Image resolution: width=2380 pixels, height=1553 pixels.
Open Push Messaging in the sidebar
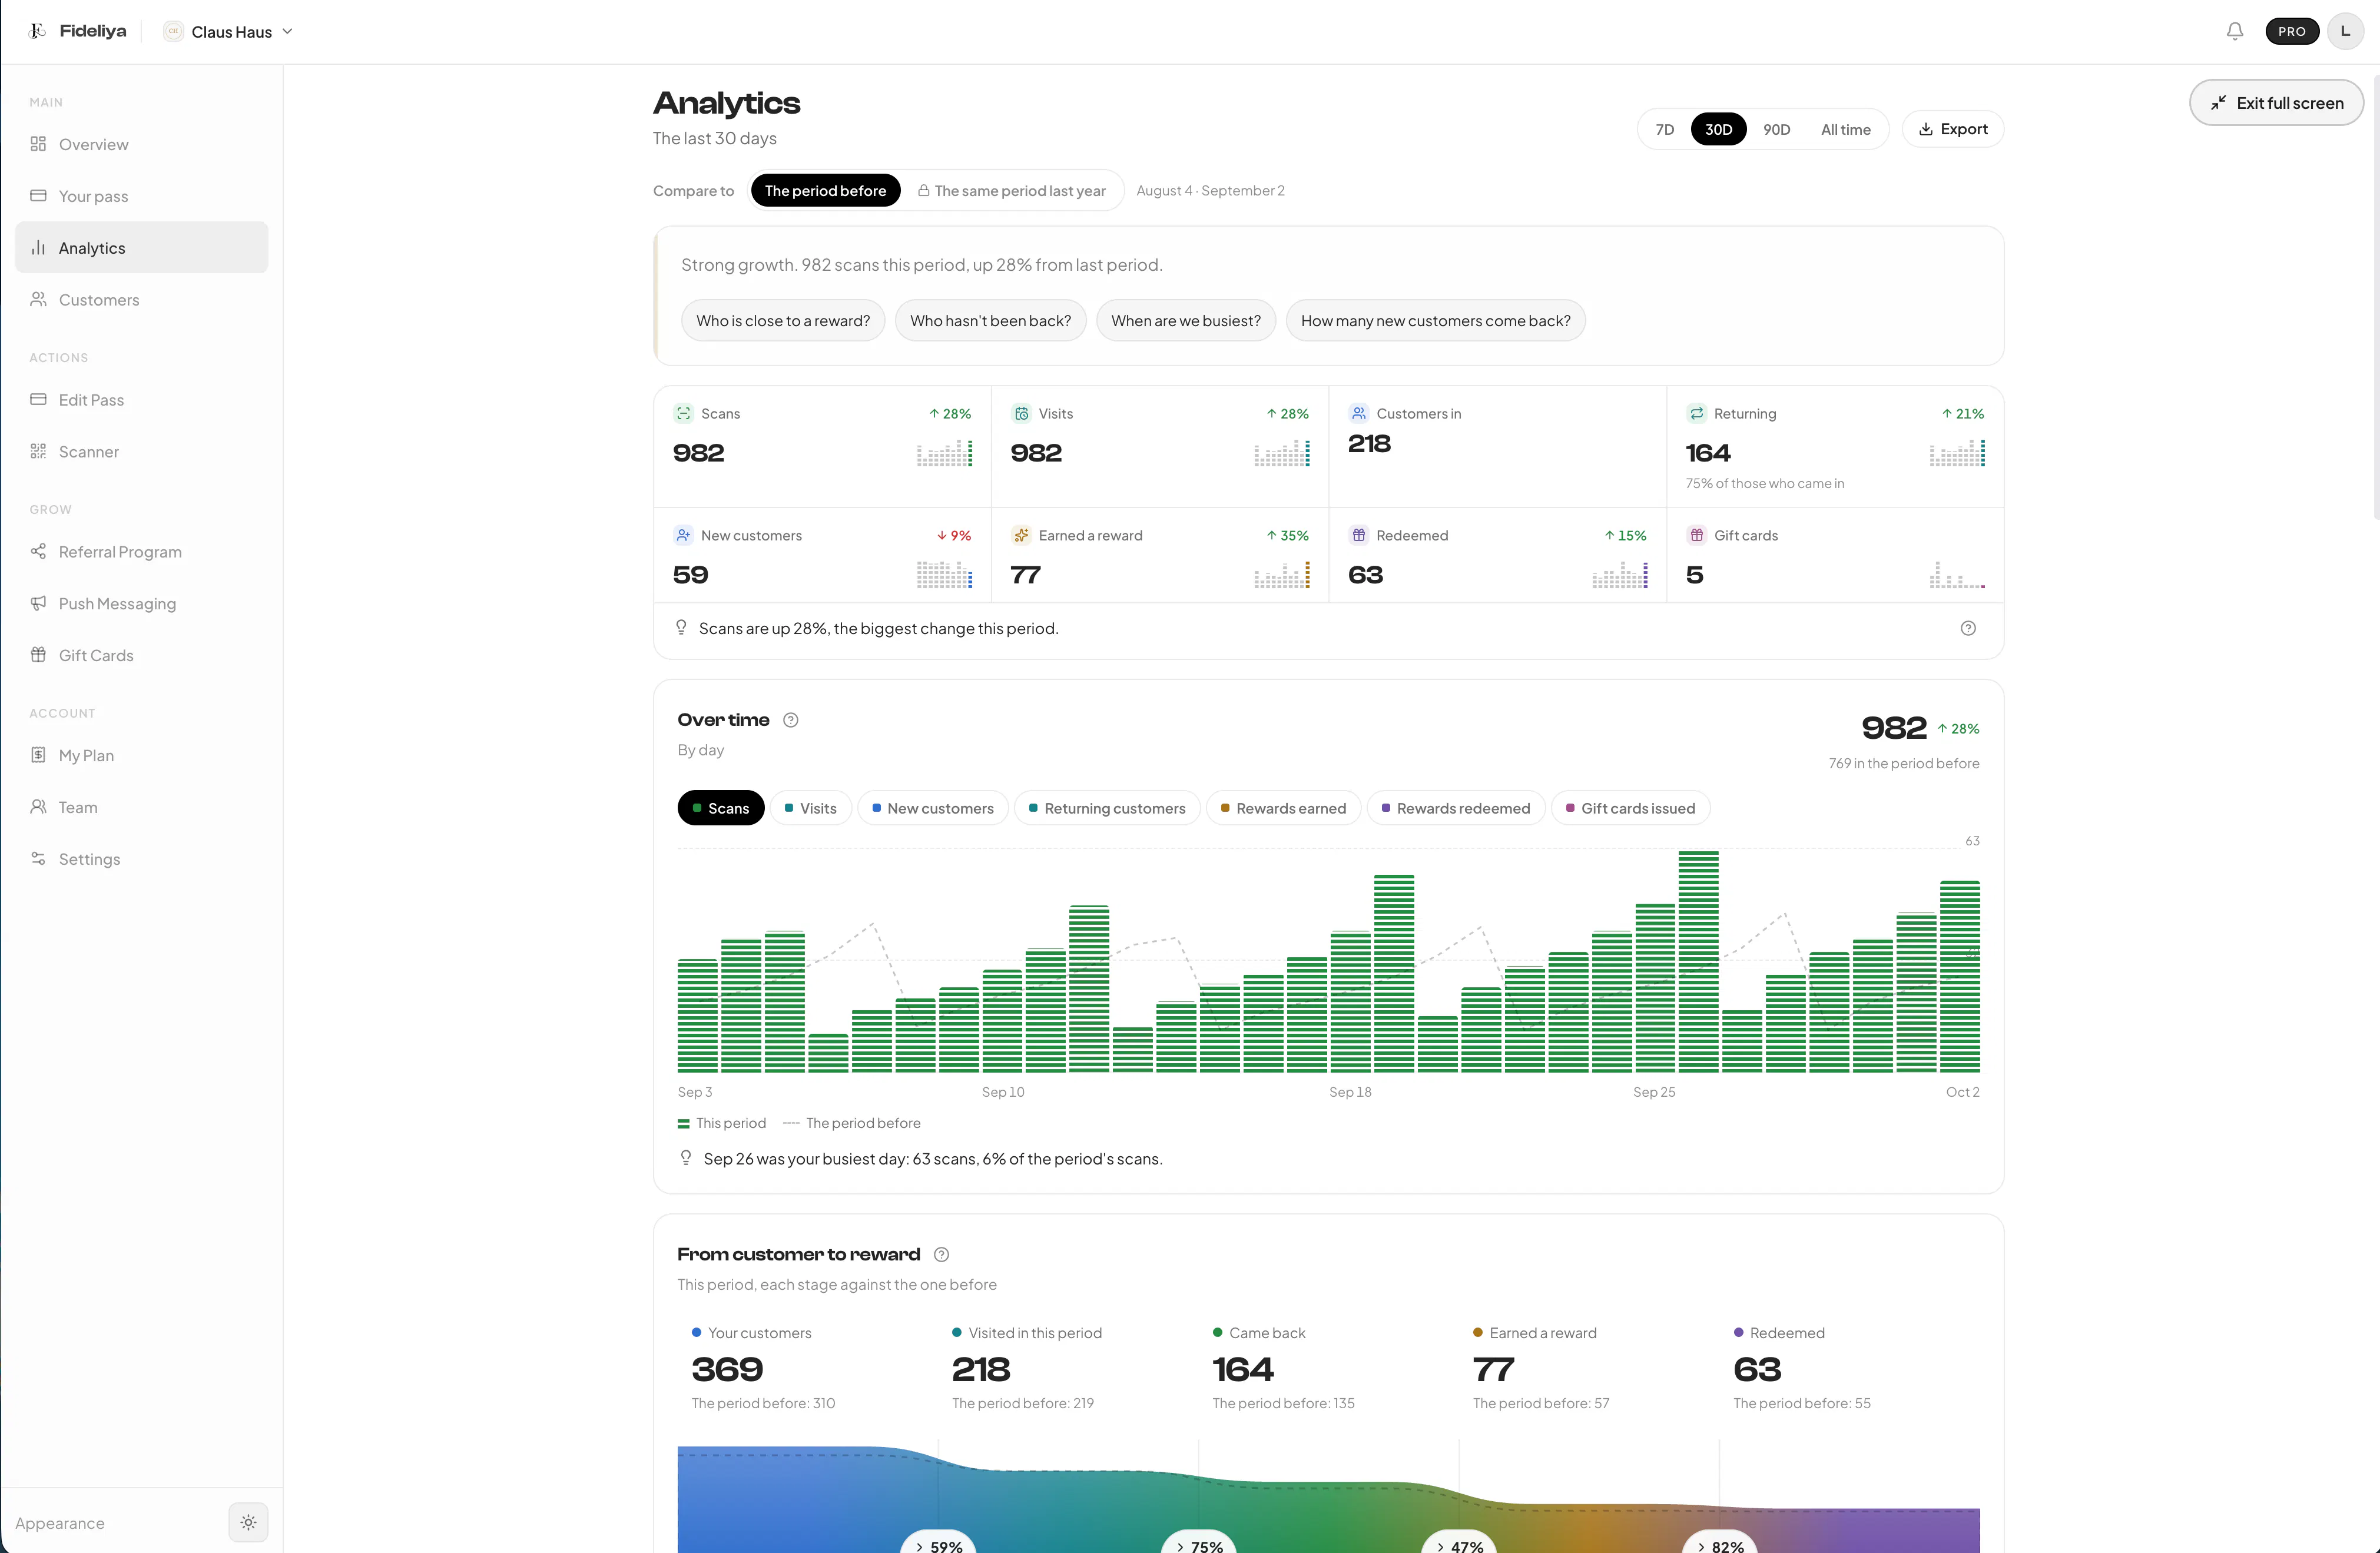click(142, 603)
